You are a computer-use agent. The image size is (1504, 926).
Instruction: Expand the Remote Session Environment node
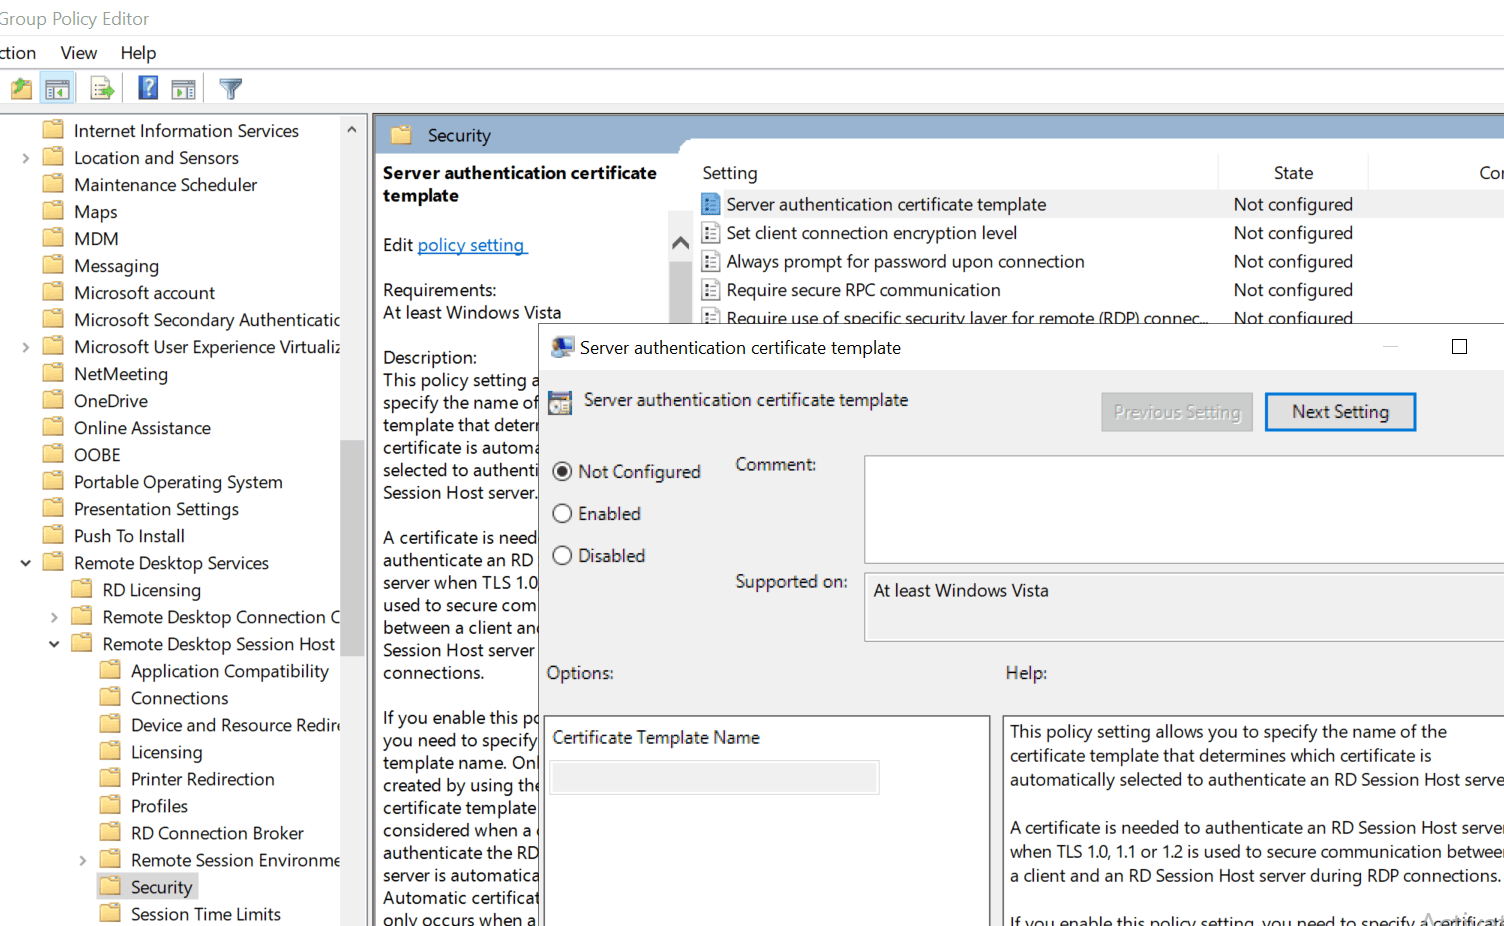(81, 859)
